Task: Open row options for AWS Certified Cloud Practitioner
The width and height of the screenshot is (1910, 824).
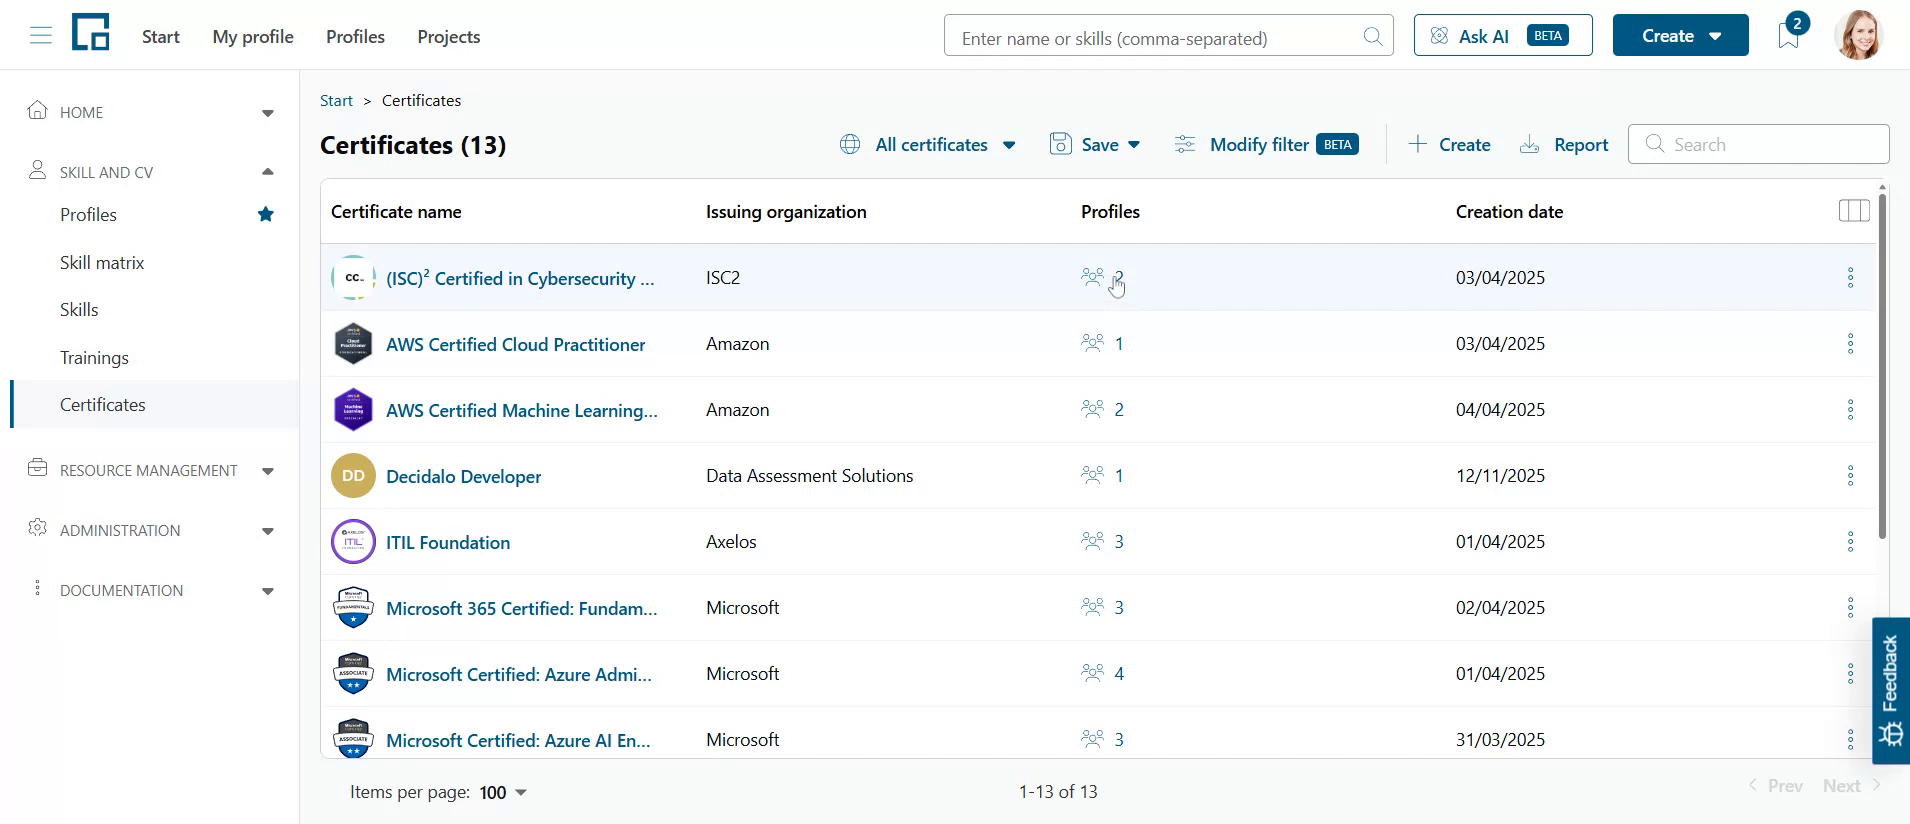Action: click(x=1850, y=344)
